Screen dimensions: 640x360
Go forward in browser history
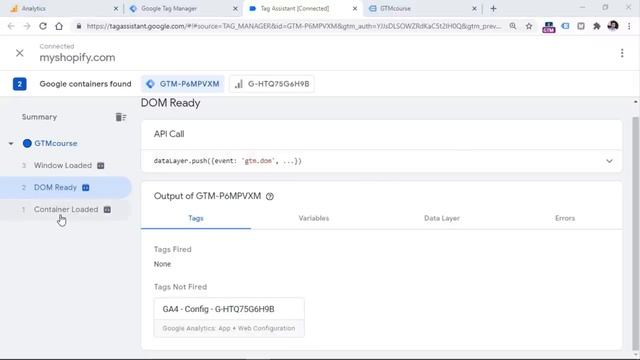click(27, 26)
